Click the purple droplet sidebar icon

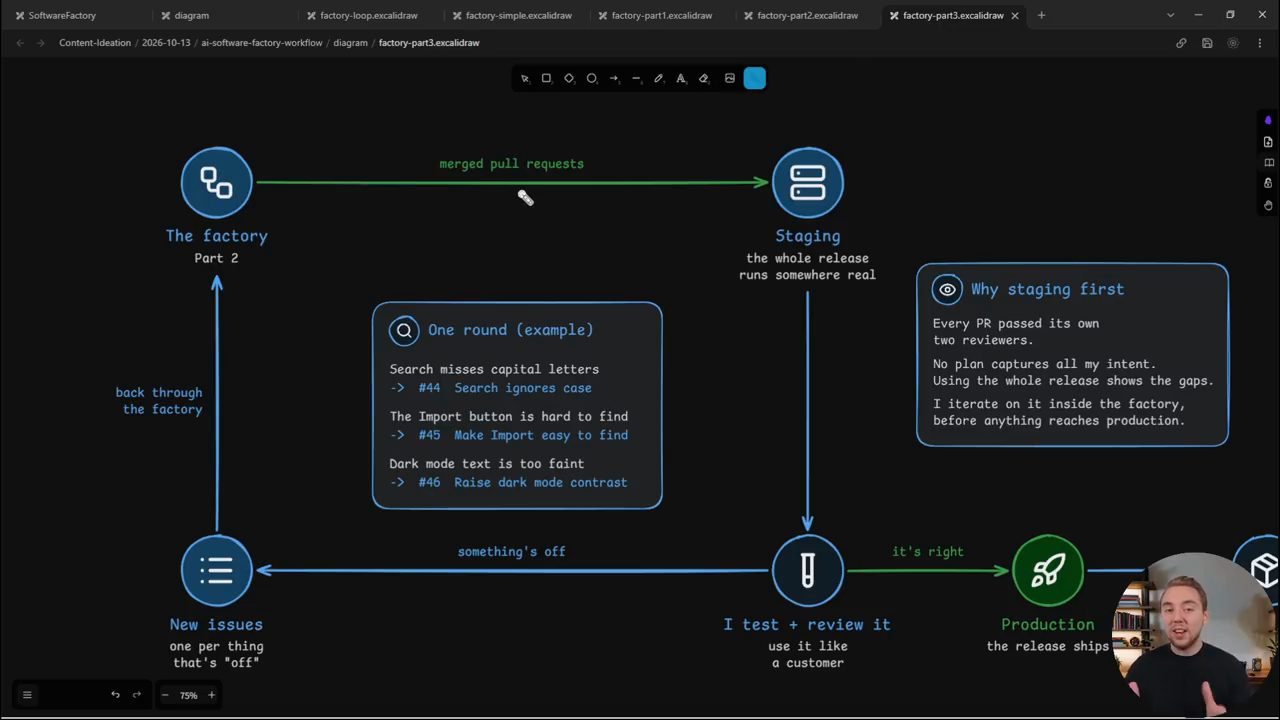click(1268, 120)
